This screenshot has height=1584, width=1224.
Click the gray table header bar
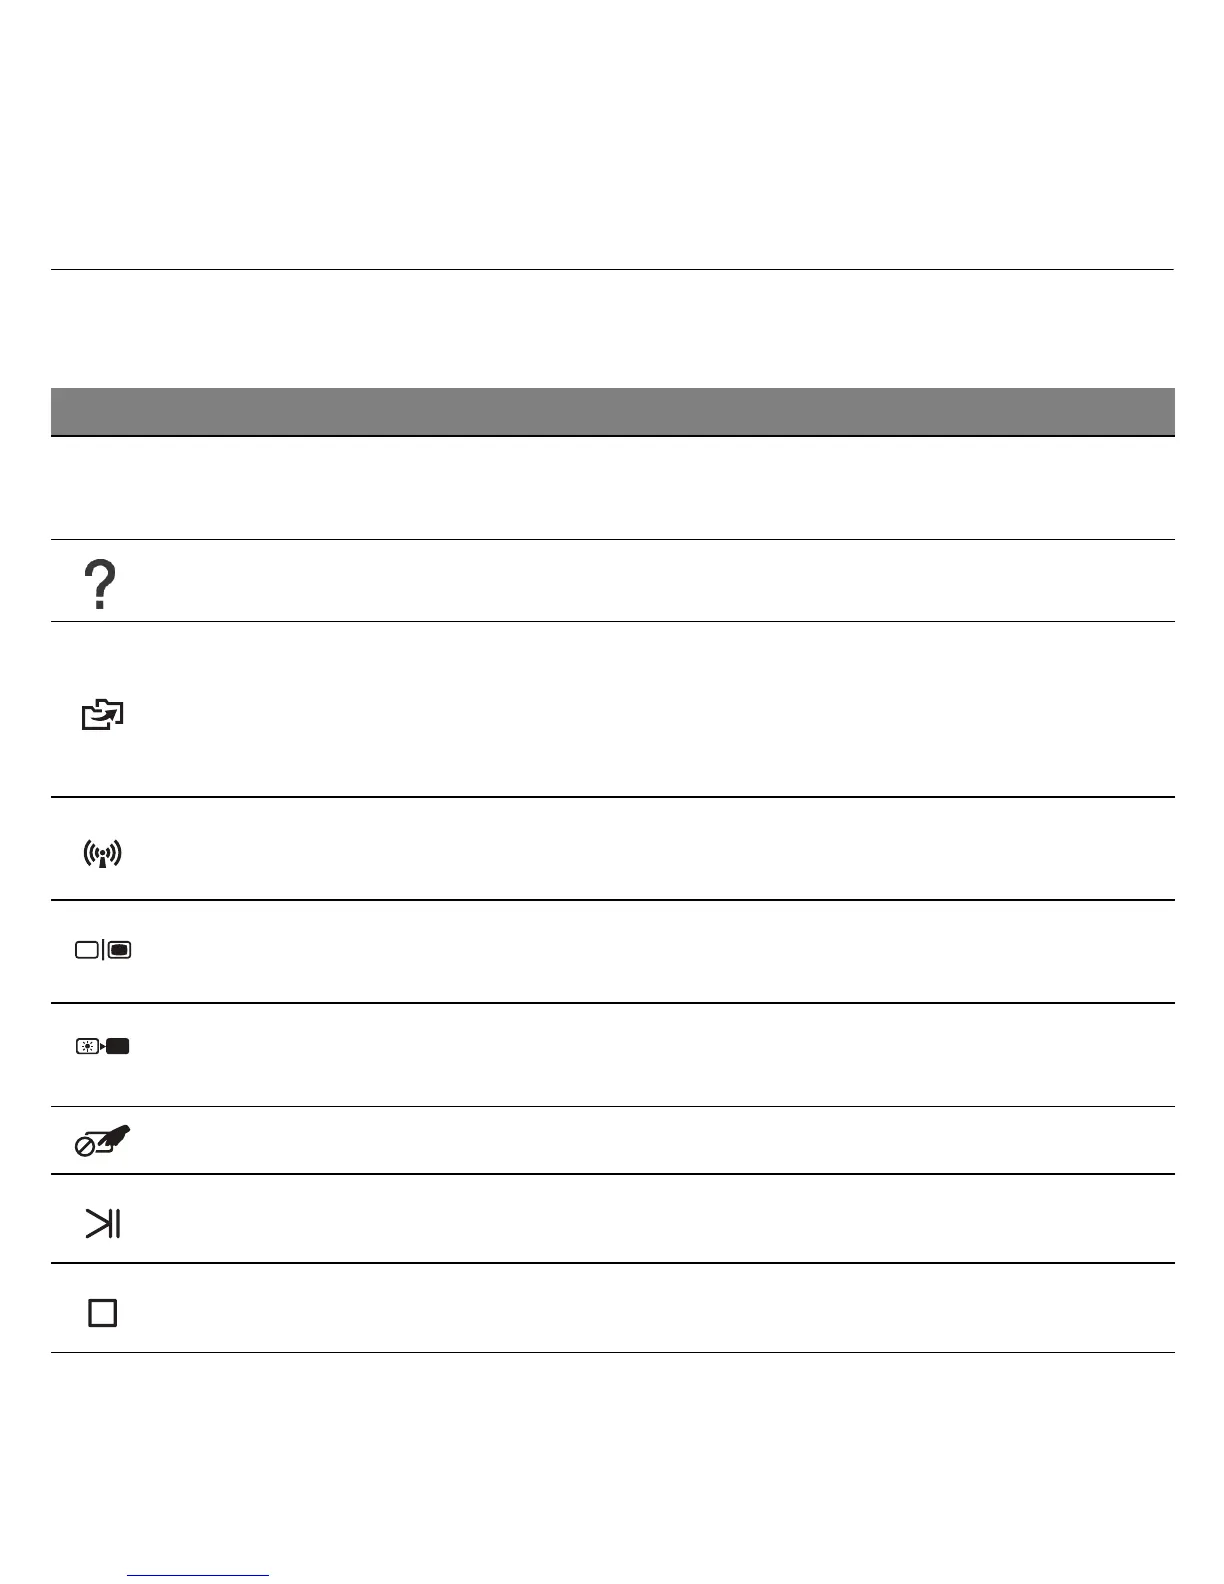(x=612, y=411)
